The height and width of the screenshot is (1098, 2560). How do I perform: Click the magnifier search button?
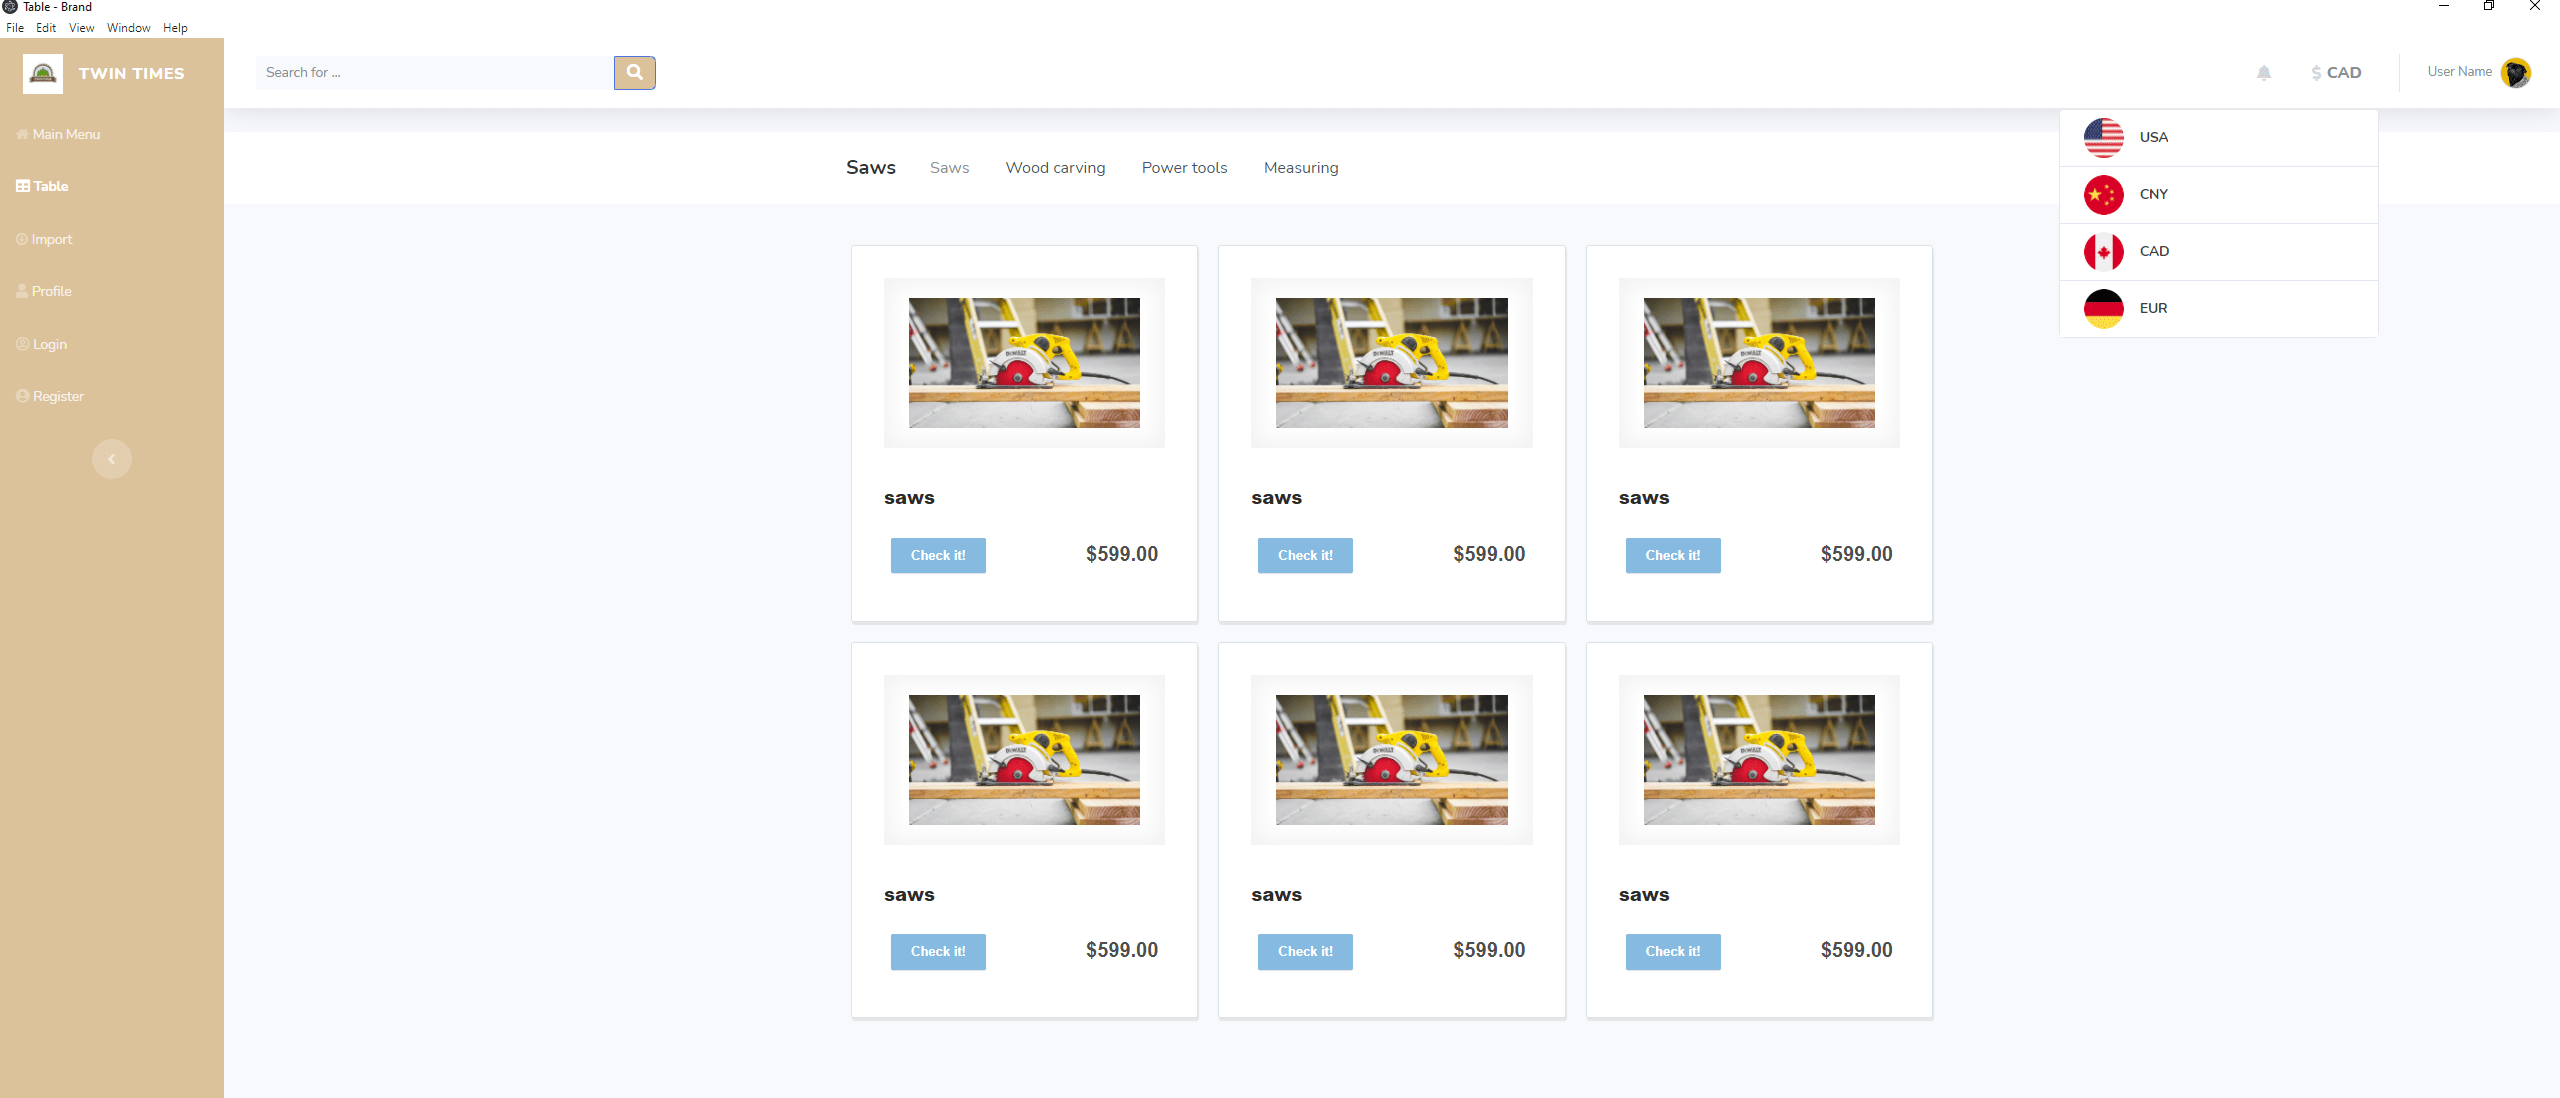point(634,72)
